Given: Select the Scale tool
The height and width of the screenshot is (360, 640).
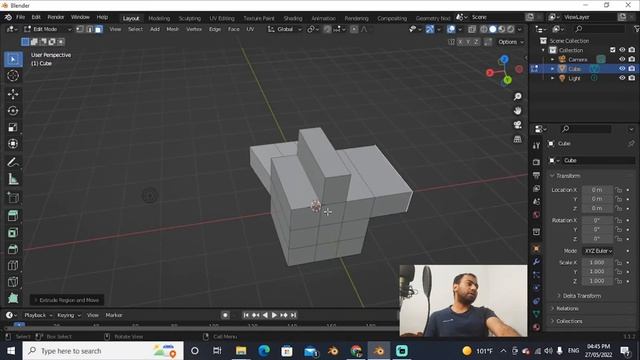Looking at the screenshot, I should coord(13,127).
